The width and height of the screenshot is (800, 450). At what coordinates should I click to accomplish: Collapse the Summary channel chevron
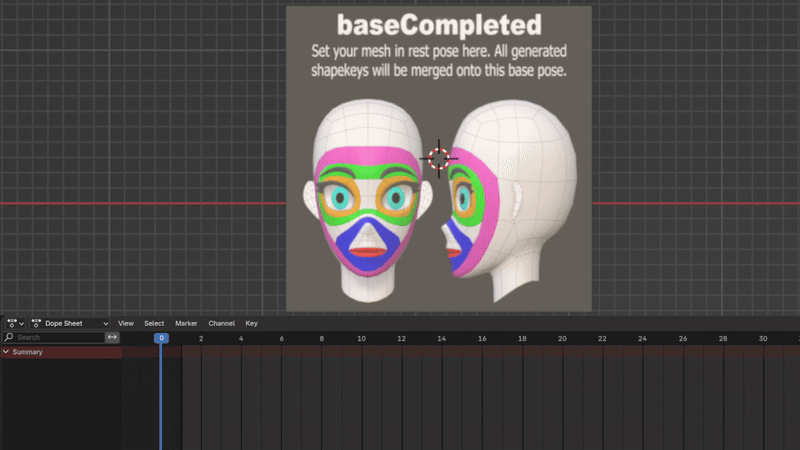point(6,352)
